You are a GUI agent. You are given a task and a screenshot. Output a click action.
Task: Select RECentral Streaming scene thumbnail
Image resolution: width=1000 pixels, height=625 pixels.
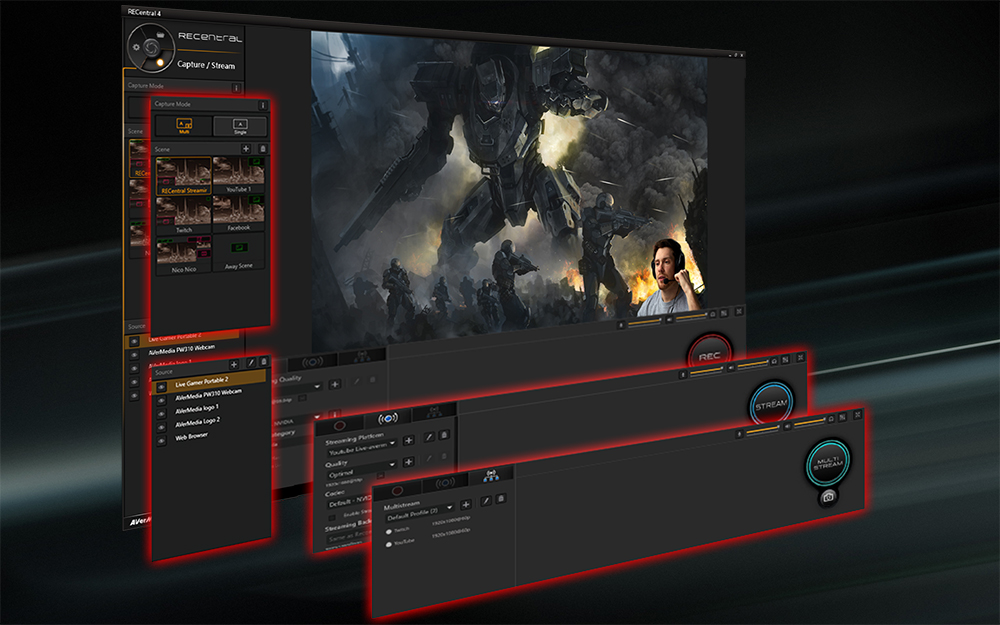tap(184, 175)
